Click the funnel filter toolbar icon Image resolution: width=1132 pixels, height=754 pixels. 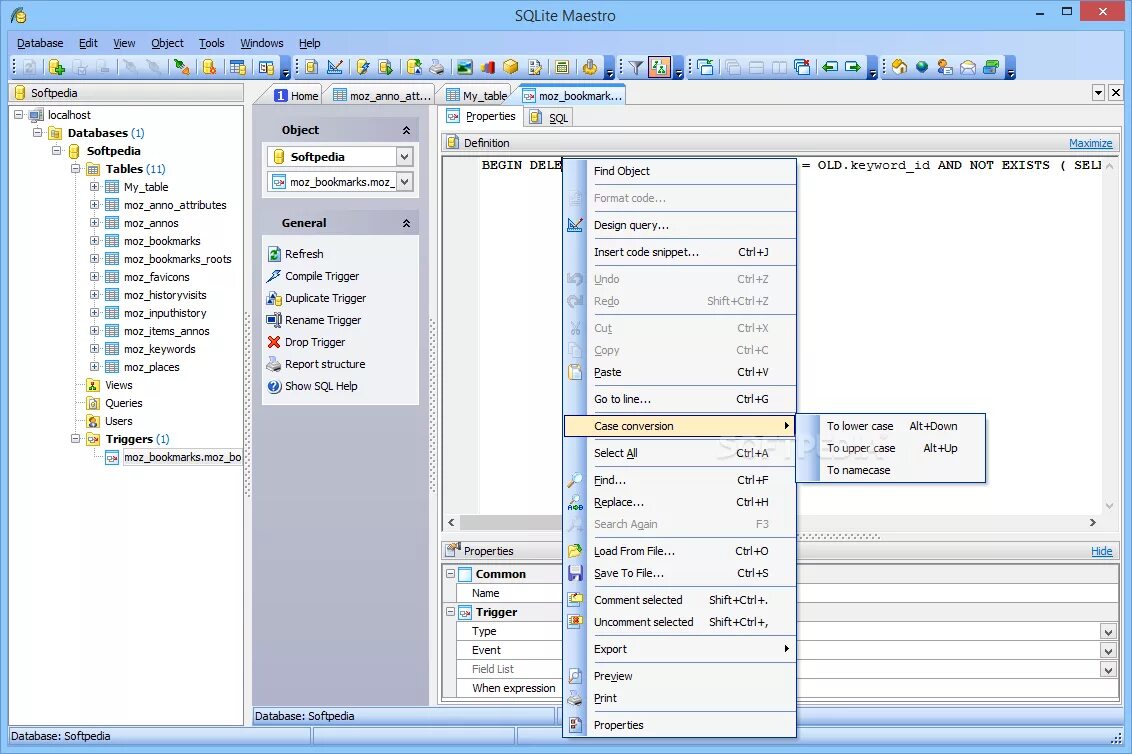635,67
